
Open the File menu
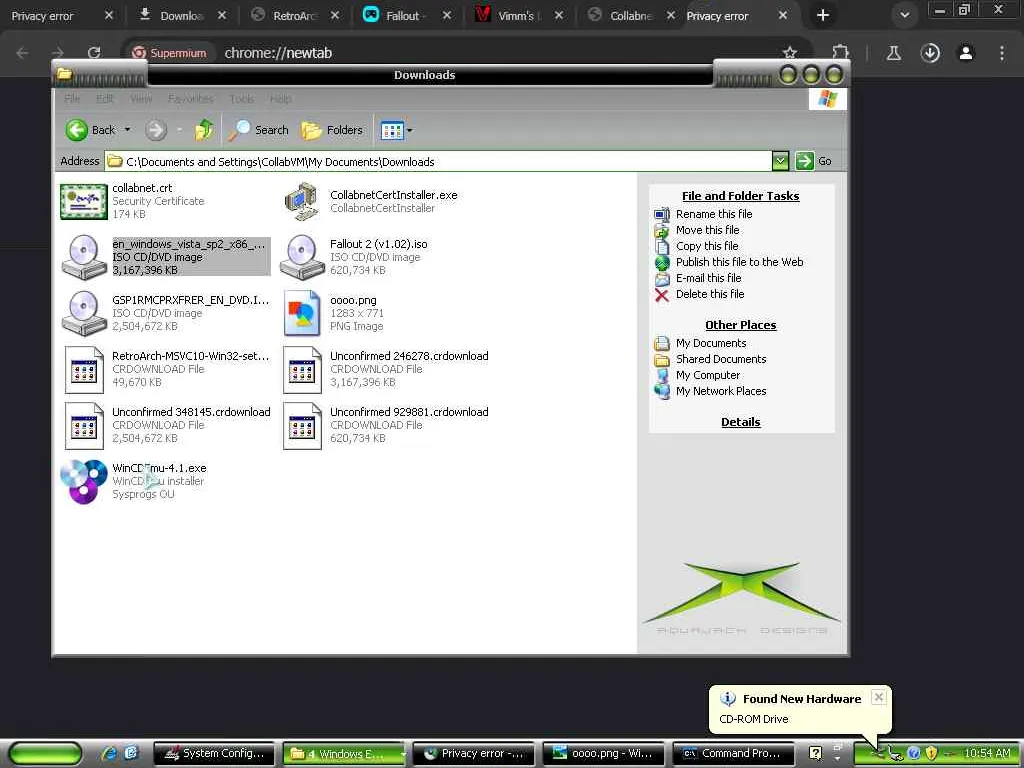tap(72, 99)
